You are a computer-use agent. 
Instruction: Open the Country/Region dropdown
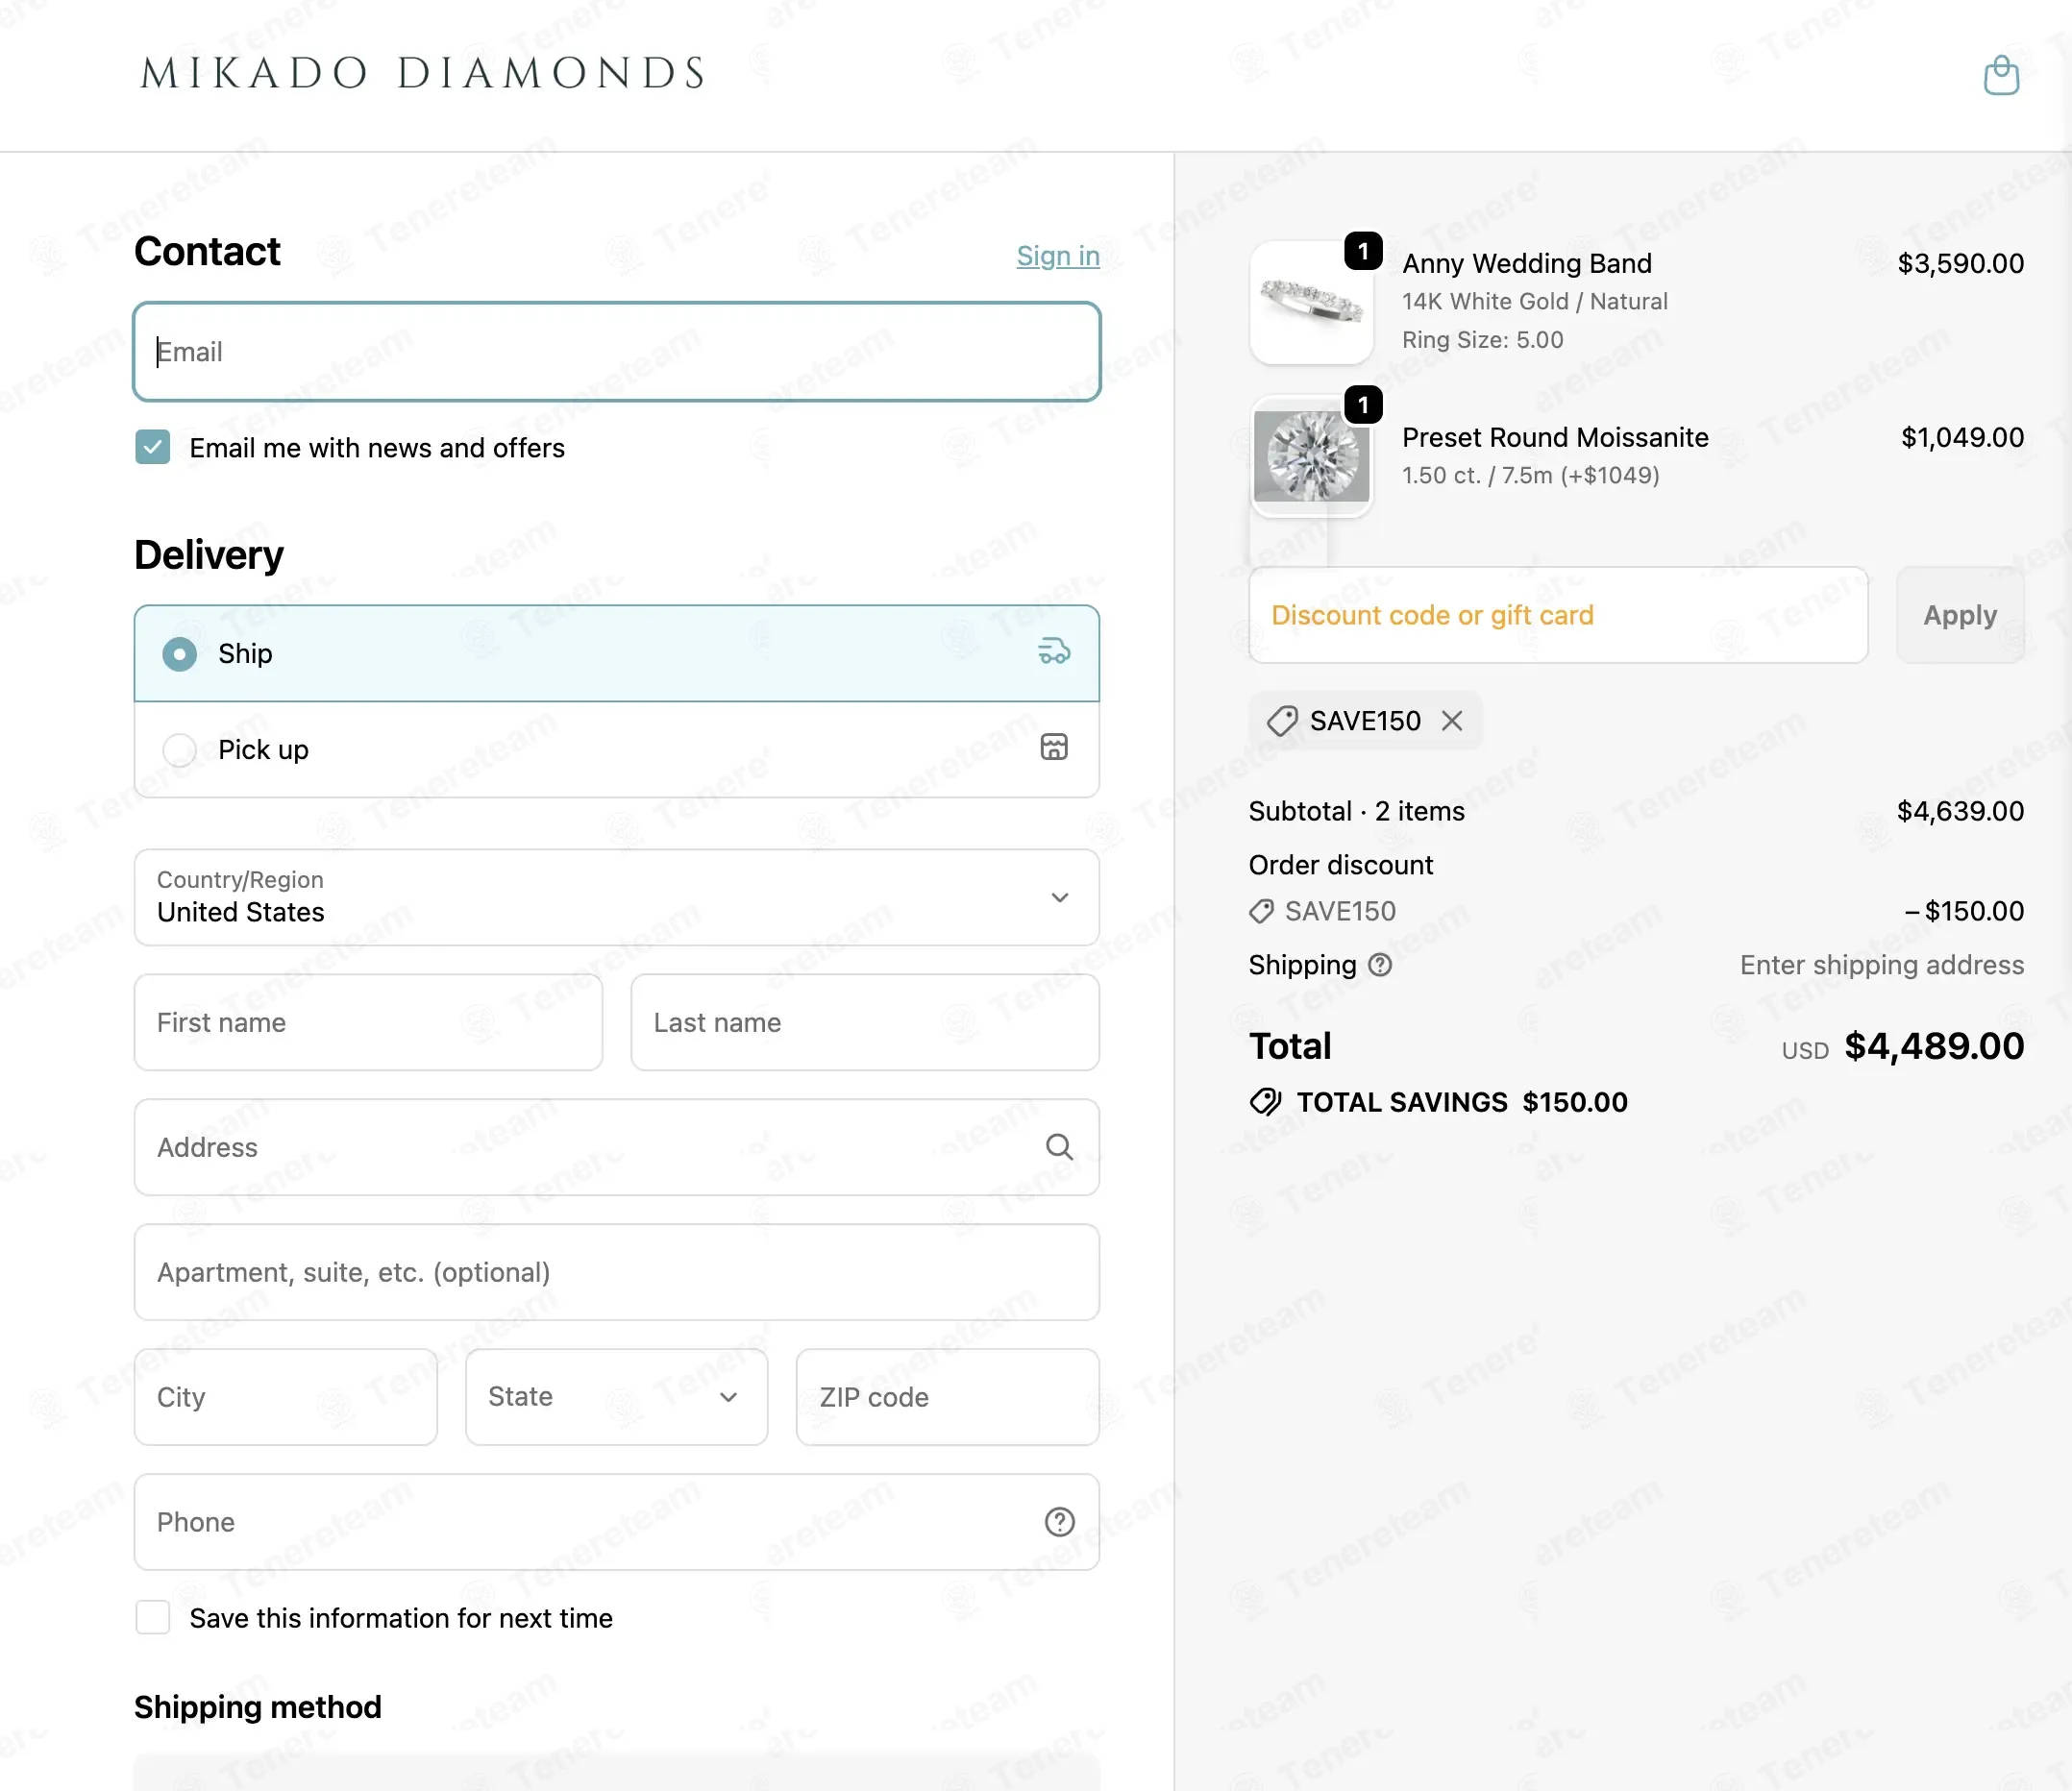click(617, 897)
